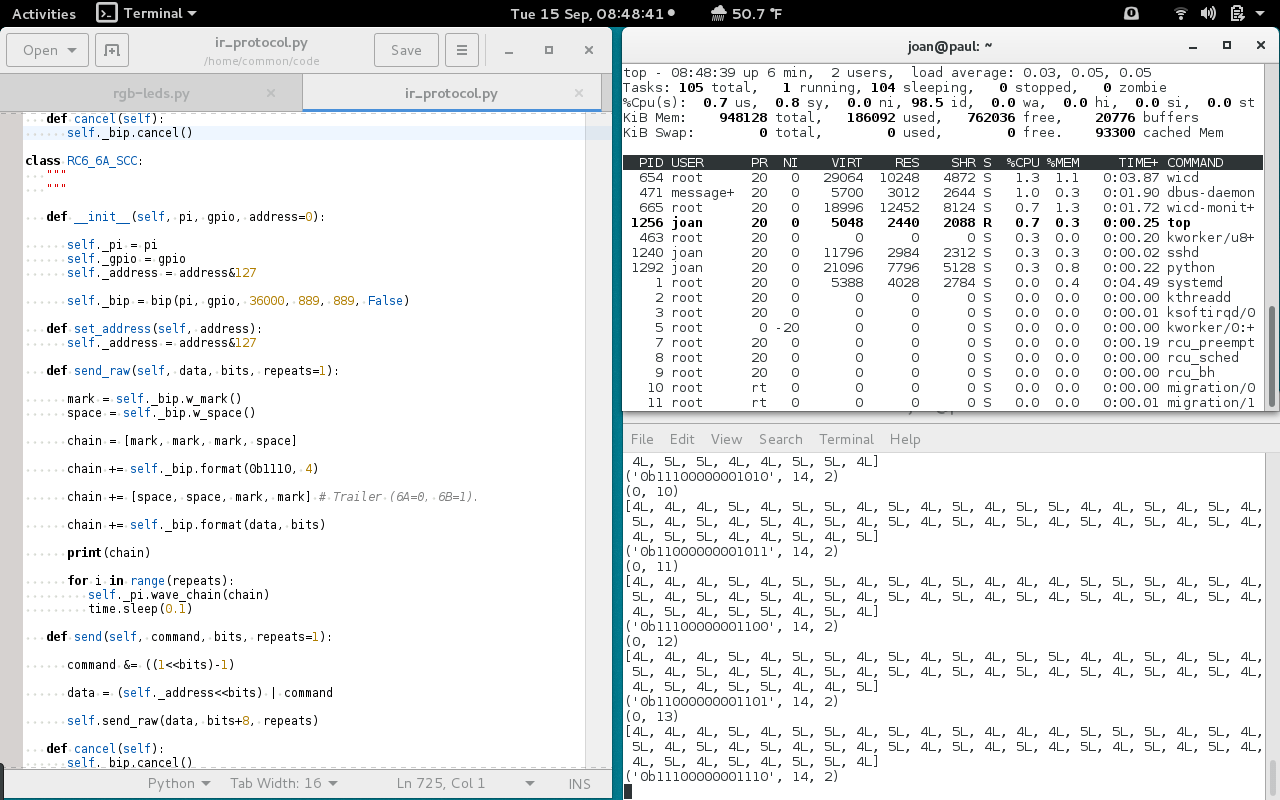
Task: Click the Save button in gedit
Action: [x=406, y=50]
